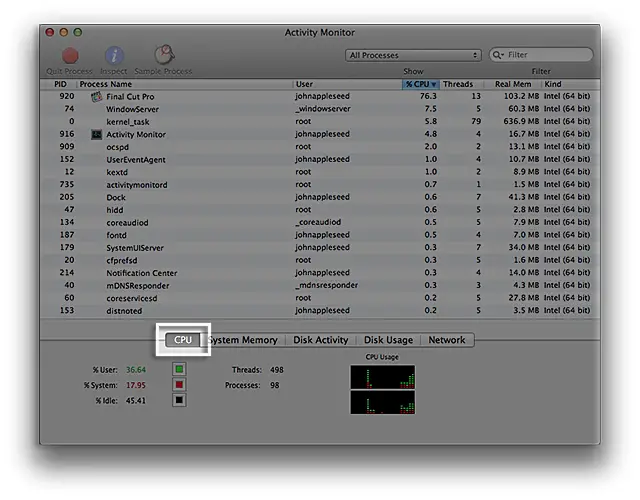Click the Activity Monitor row icon

96,134
